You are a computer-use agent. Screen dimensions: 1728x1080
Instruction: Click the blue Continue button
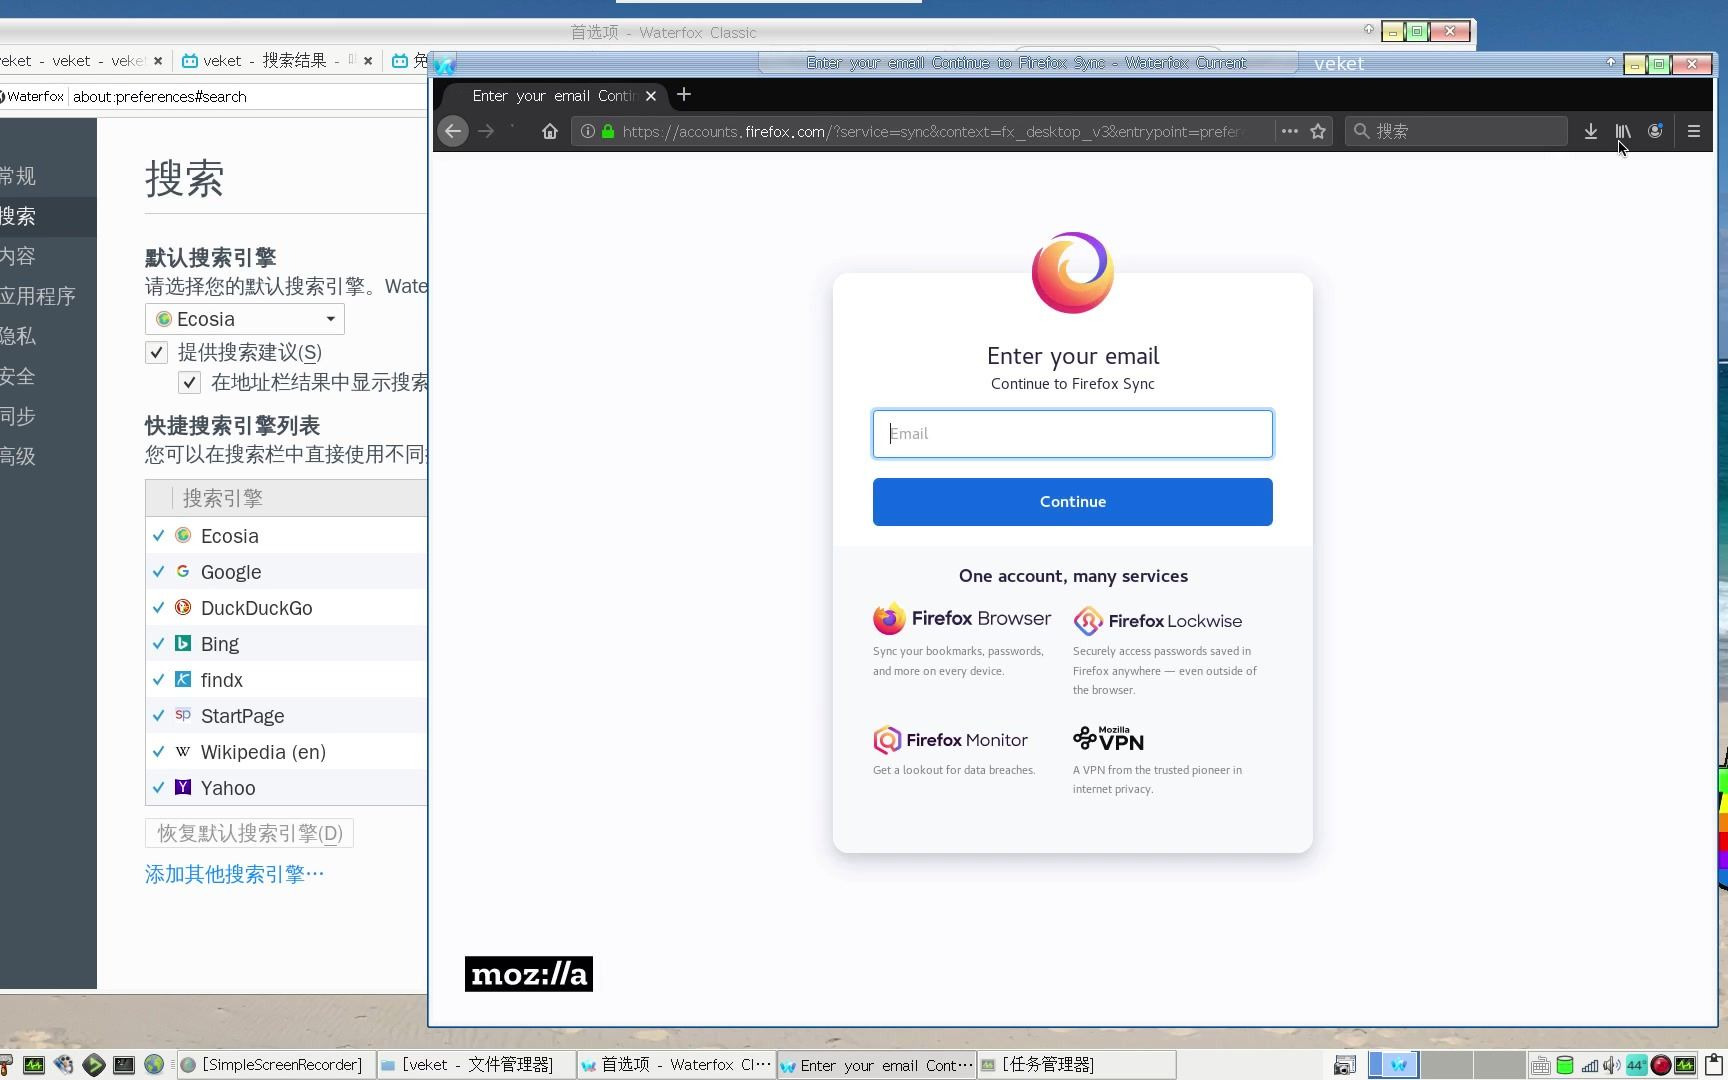click(x=1072, y=502)
